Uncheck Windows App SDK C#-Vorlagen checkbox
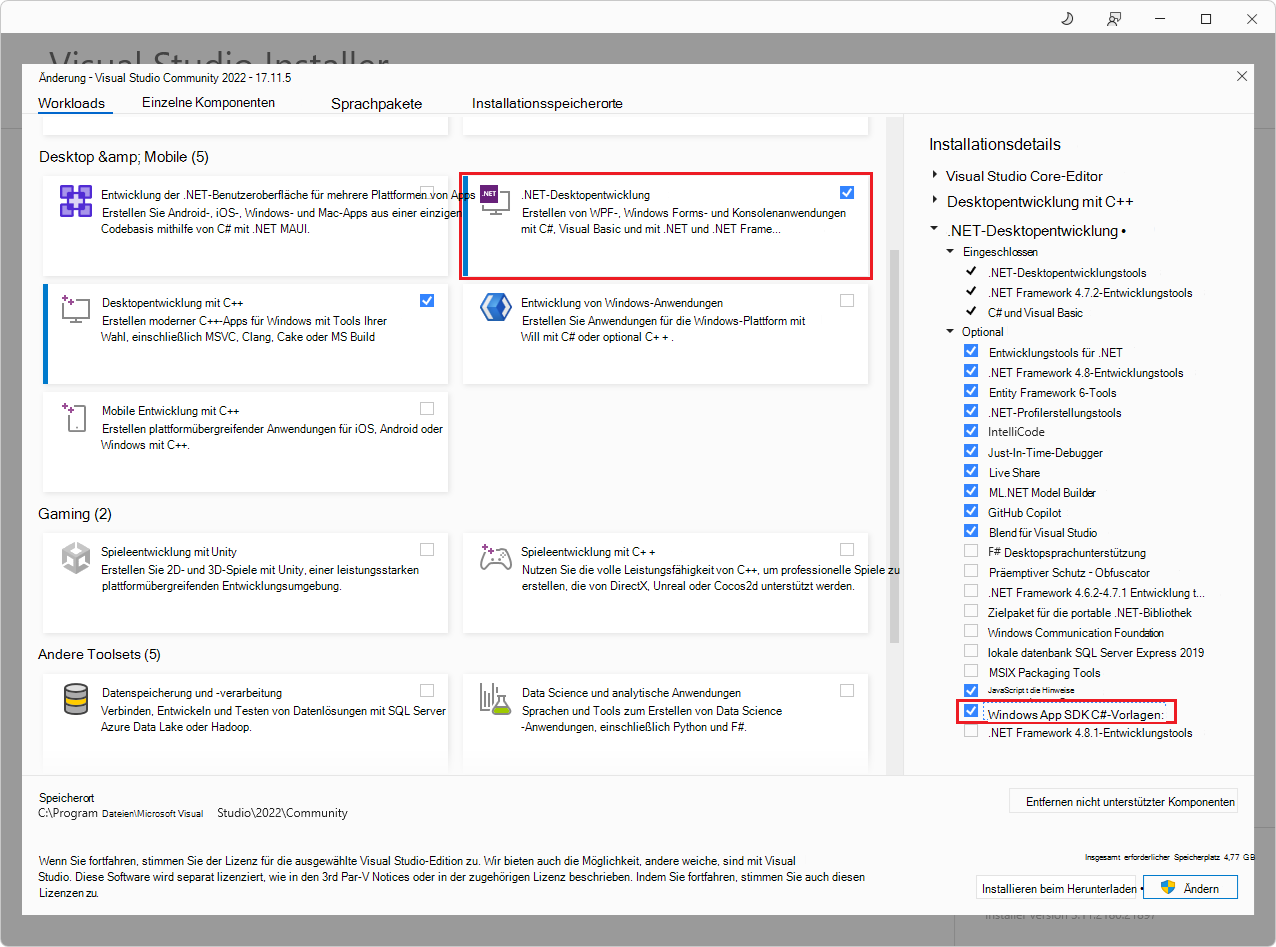The width and height of the screenshot is (1276, 947). [971, 711]
